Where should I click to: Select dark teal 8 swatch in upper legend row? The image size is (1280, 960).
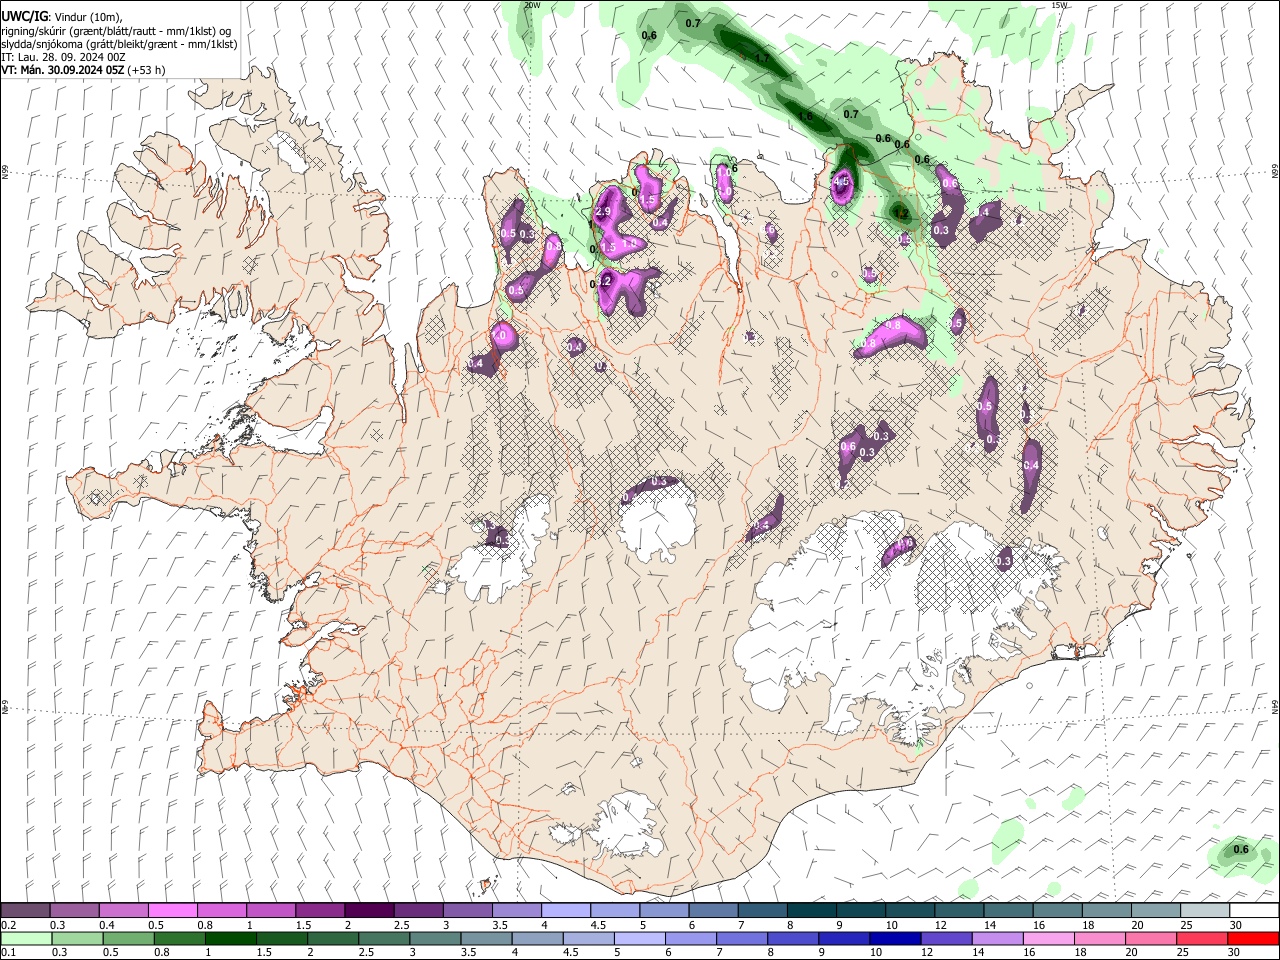pos(810,911)
